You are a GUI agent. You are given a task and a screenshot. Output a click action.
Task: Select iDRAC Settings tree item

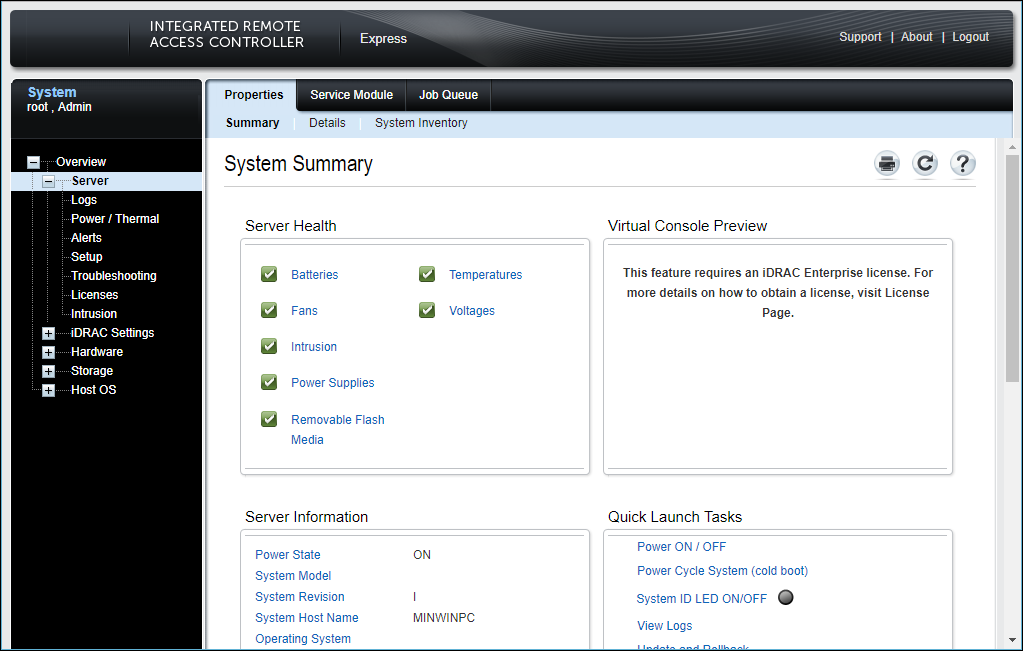[112, 332]
